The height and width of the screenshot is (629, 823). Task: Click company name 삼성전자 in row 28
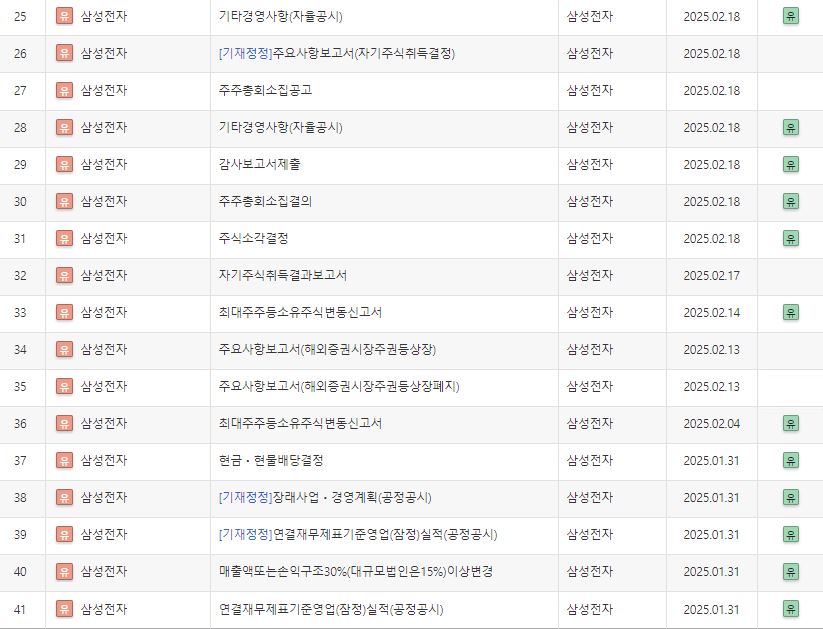pyautogui.click(x=104, y=128)
